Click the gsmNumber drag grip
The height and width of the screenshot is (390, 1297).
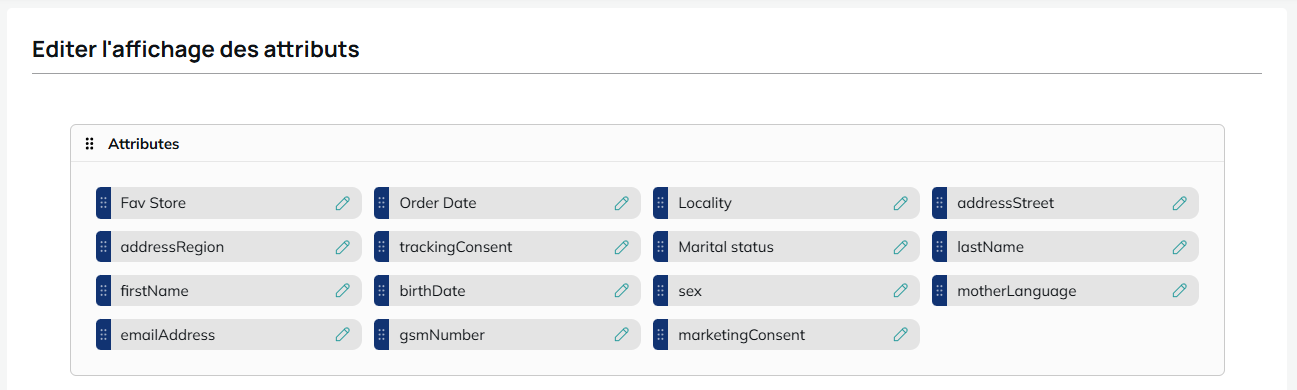click(382, 335)
